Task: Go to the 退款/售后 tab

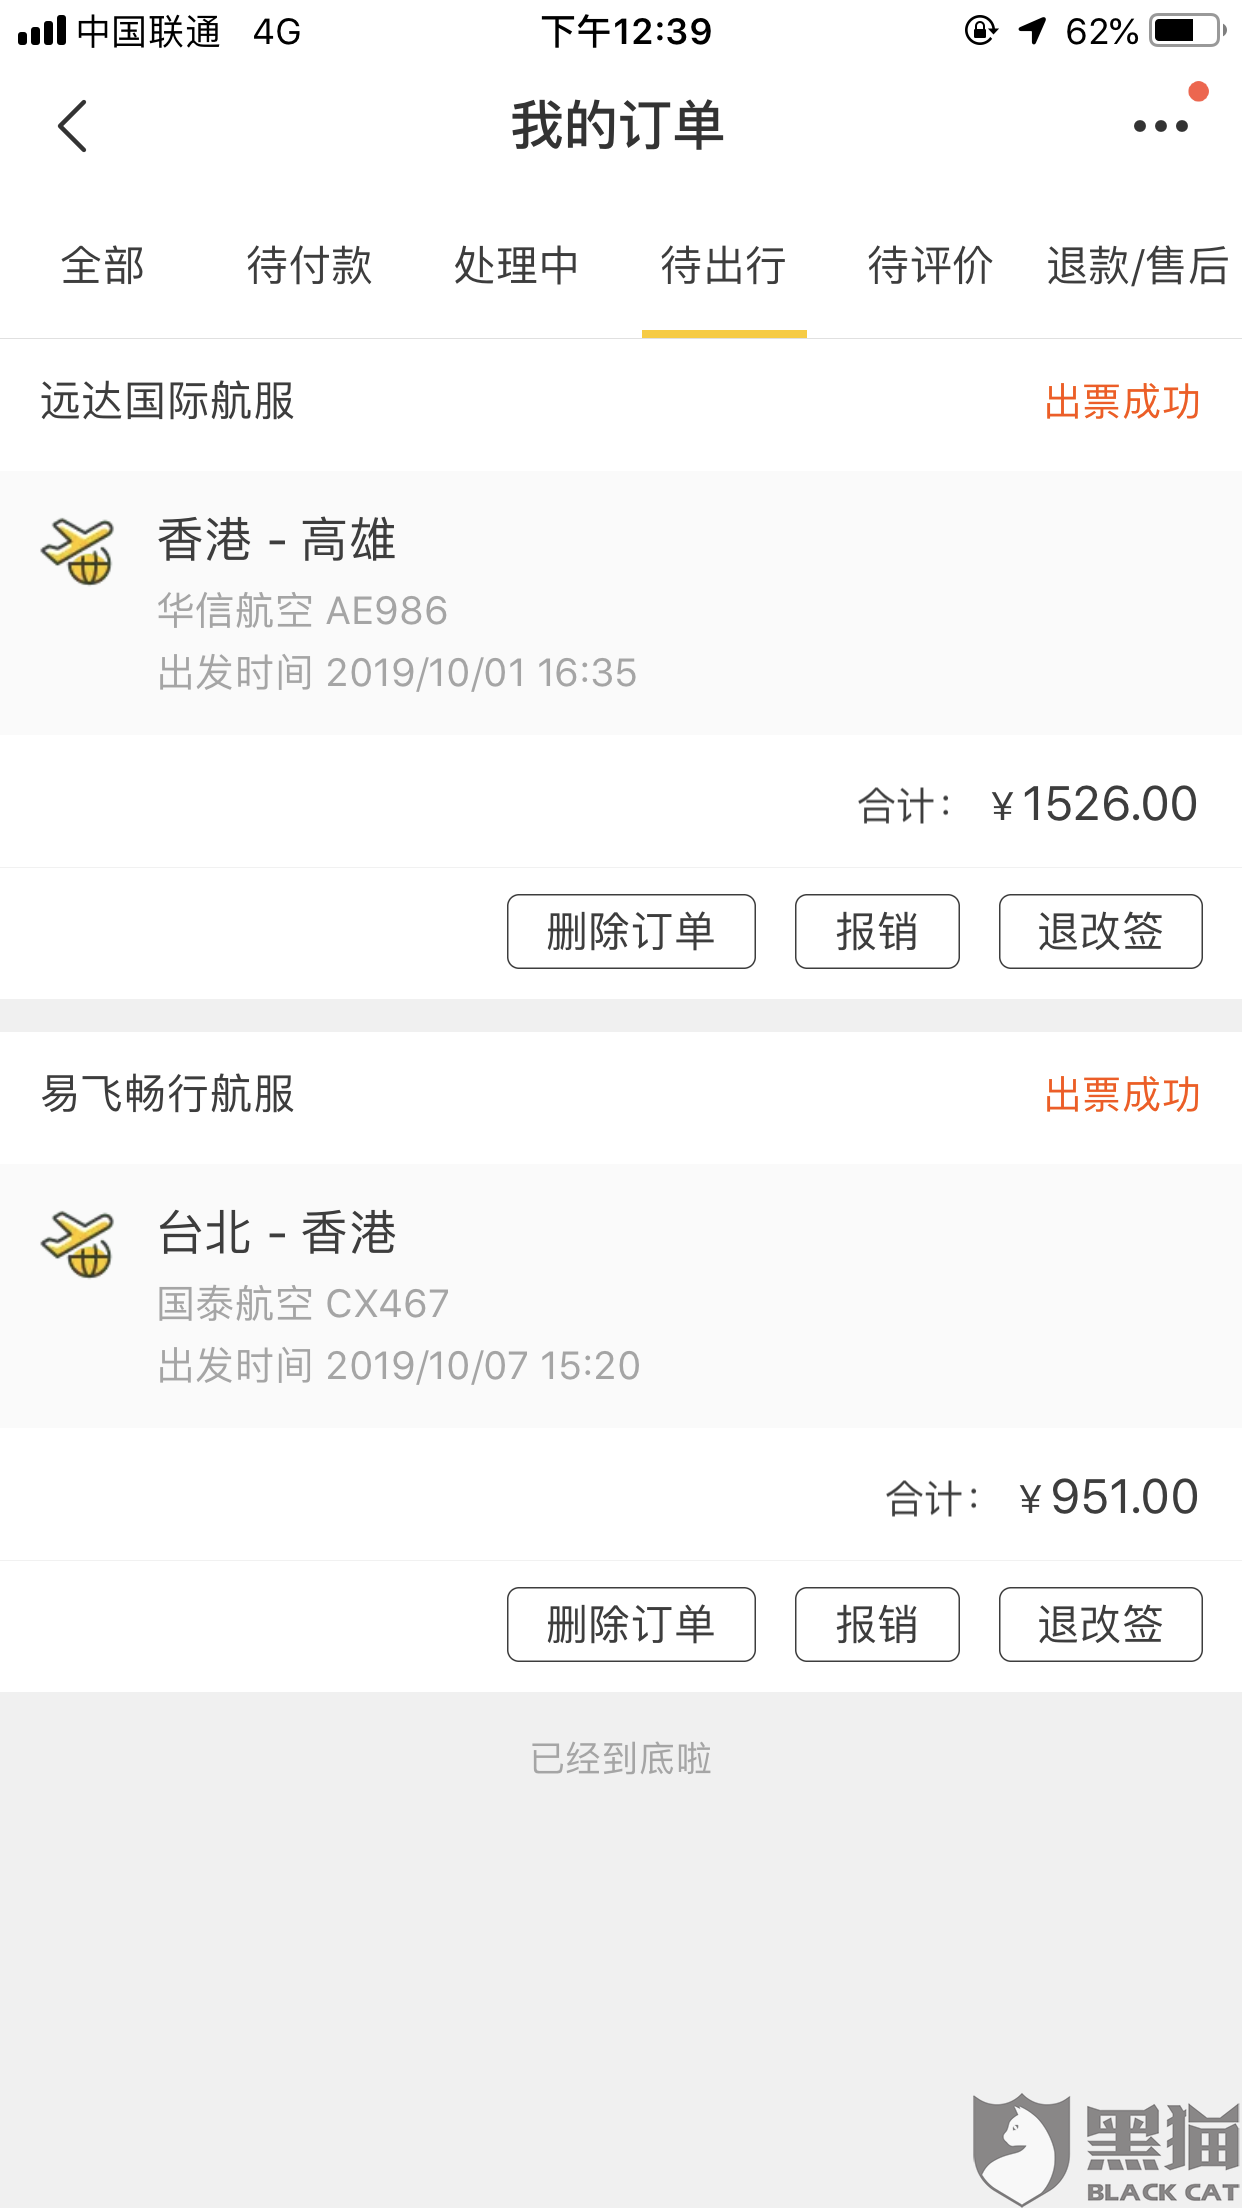Action: (x=1138, y=266)
